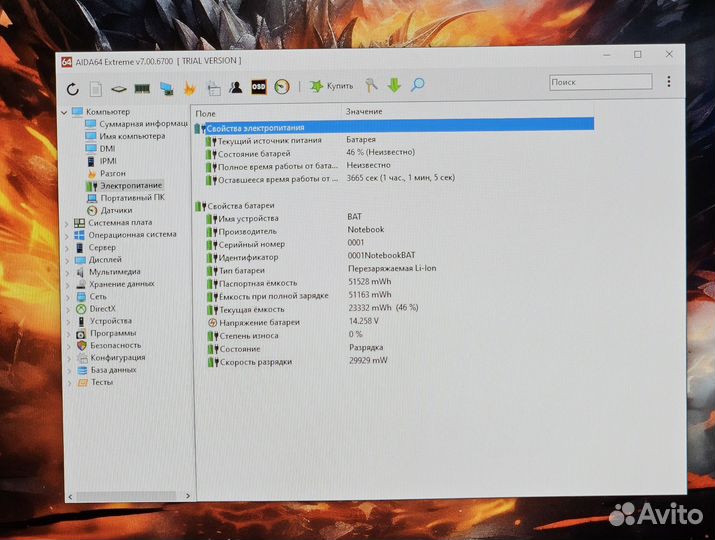Click the Refresh toolbar icon
This screenshot has height=540, width=715.
click(73, 89)
